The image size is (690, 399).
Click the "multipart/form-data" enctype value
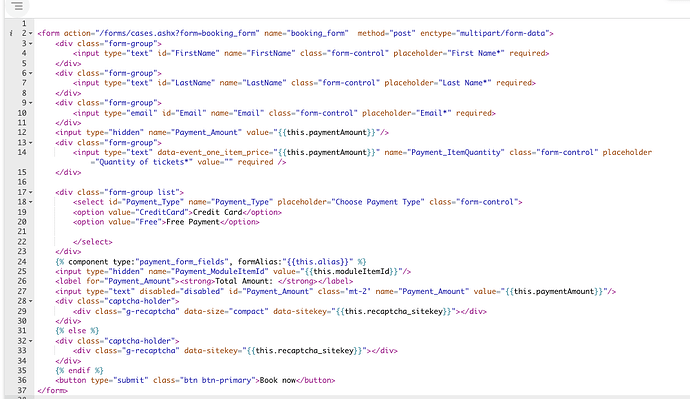pos(502,33)
